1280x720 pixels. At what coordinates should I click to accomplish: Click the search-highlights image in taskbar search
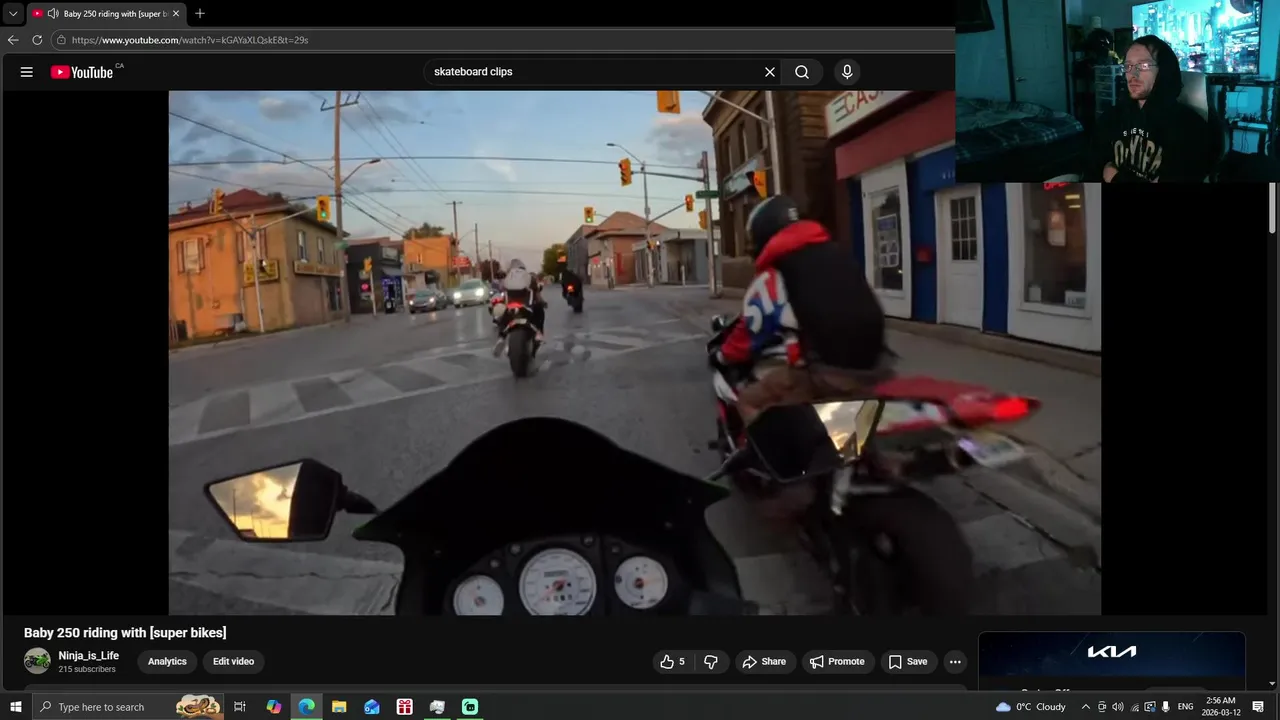[199, 707]
